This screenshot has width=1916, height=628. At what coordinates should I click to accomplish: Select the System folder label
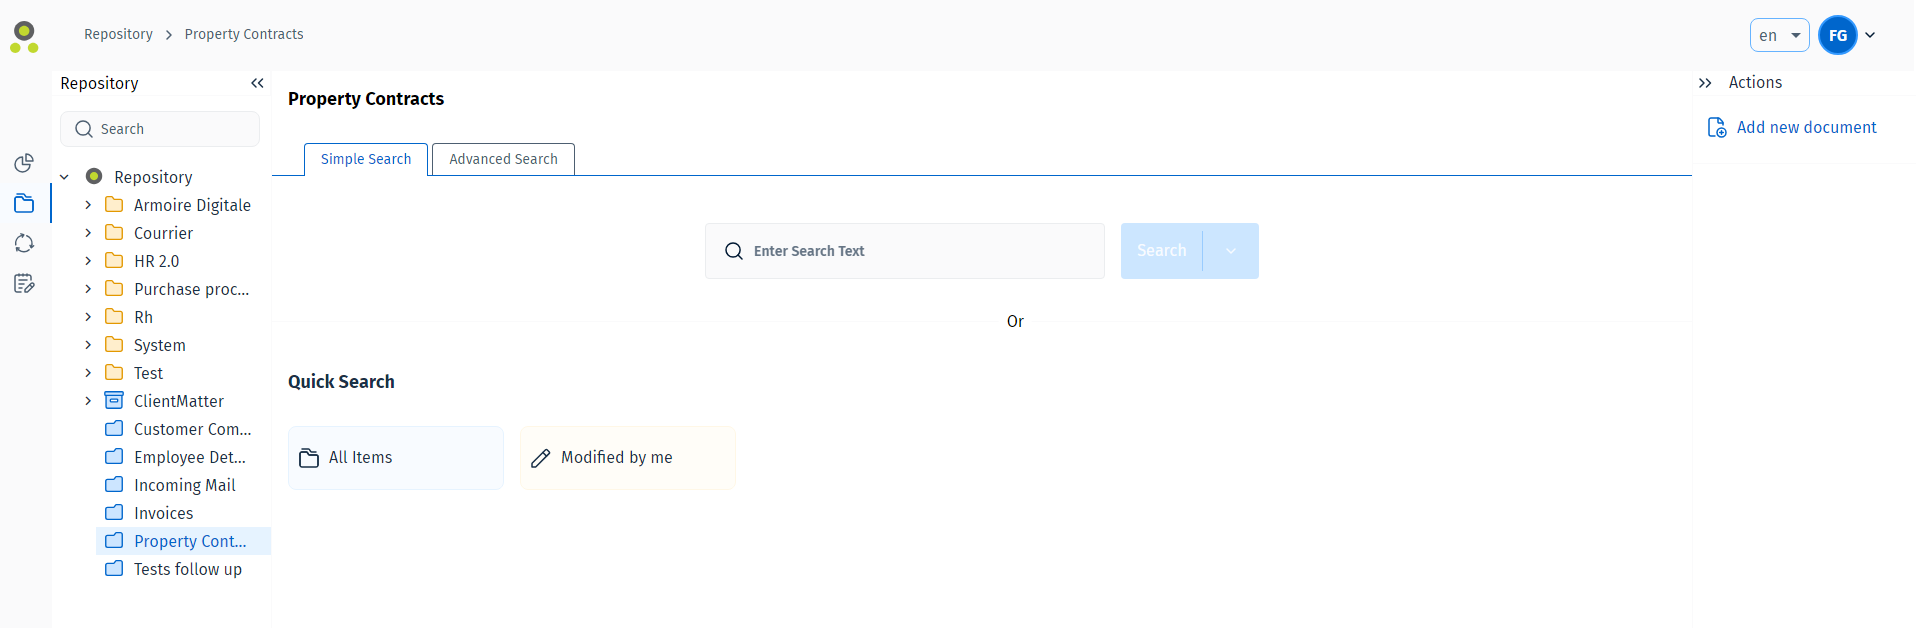[x=160, y=345]
